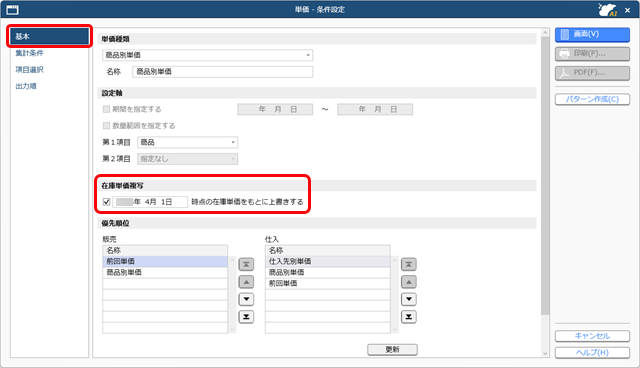Select 商品別単価 in 仕入 priority list
Viewport: 640px width, 368px height.
328,272
